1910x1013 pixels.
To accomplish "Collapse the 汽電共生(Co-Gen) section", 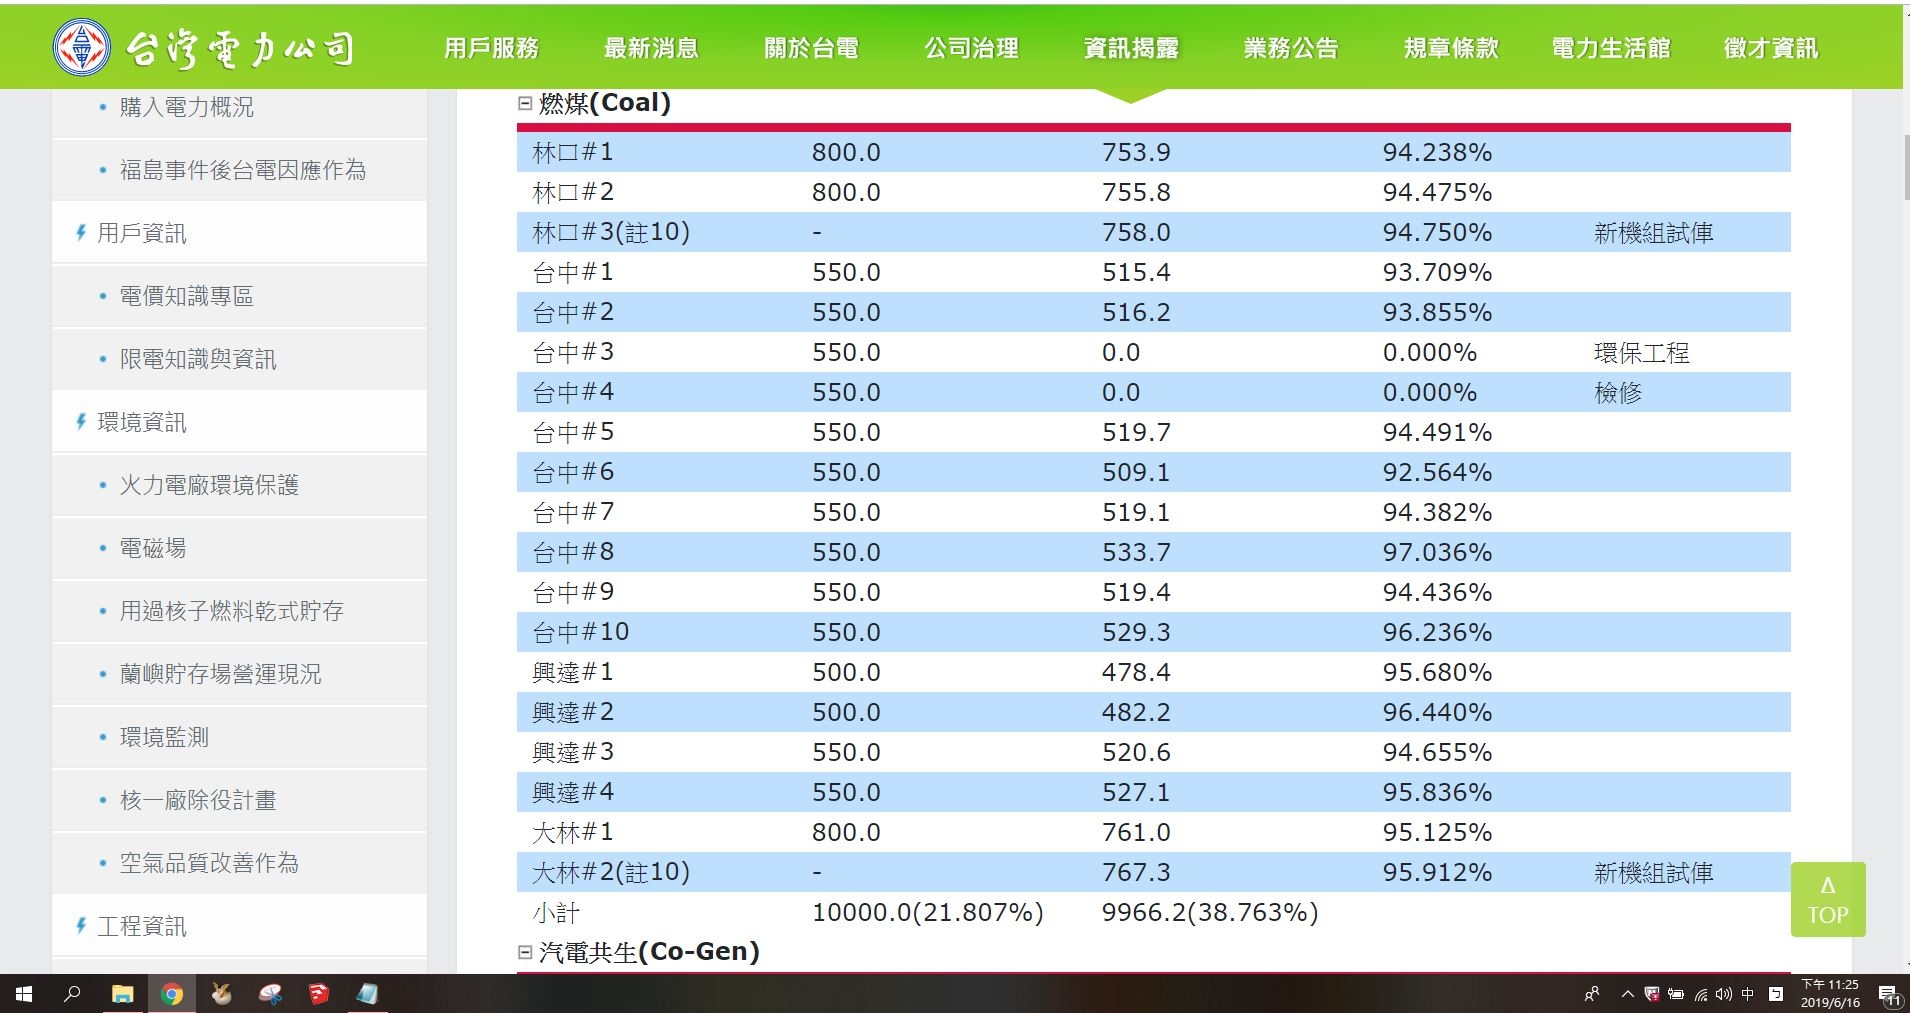I will (525, 952).
